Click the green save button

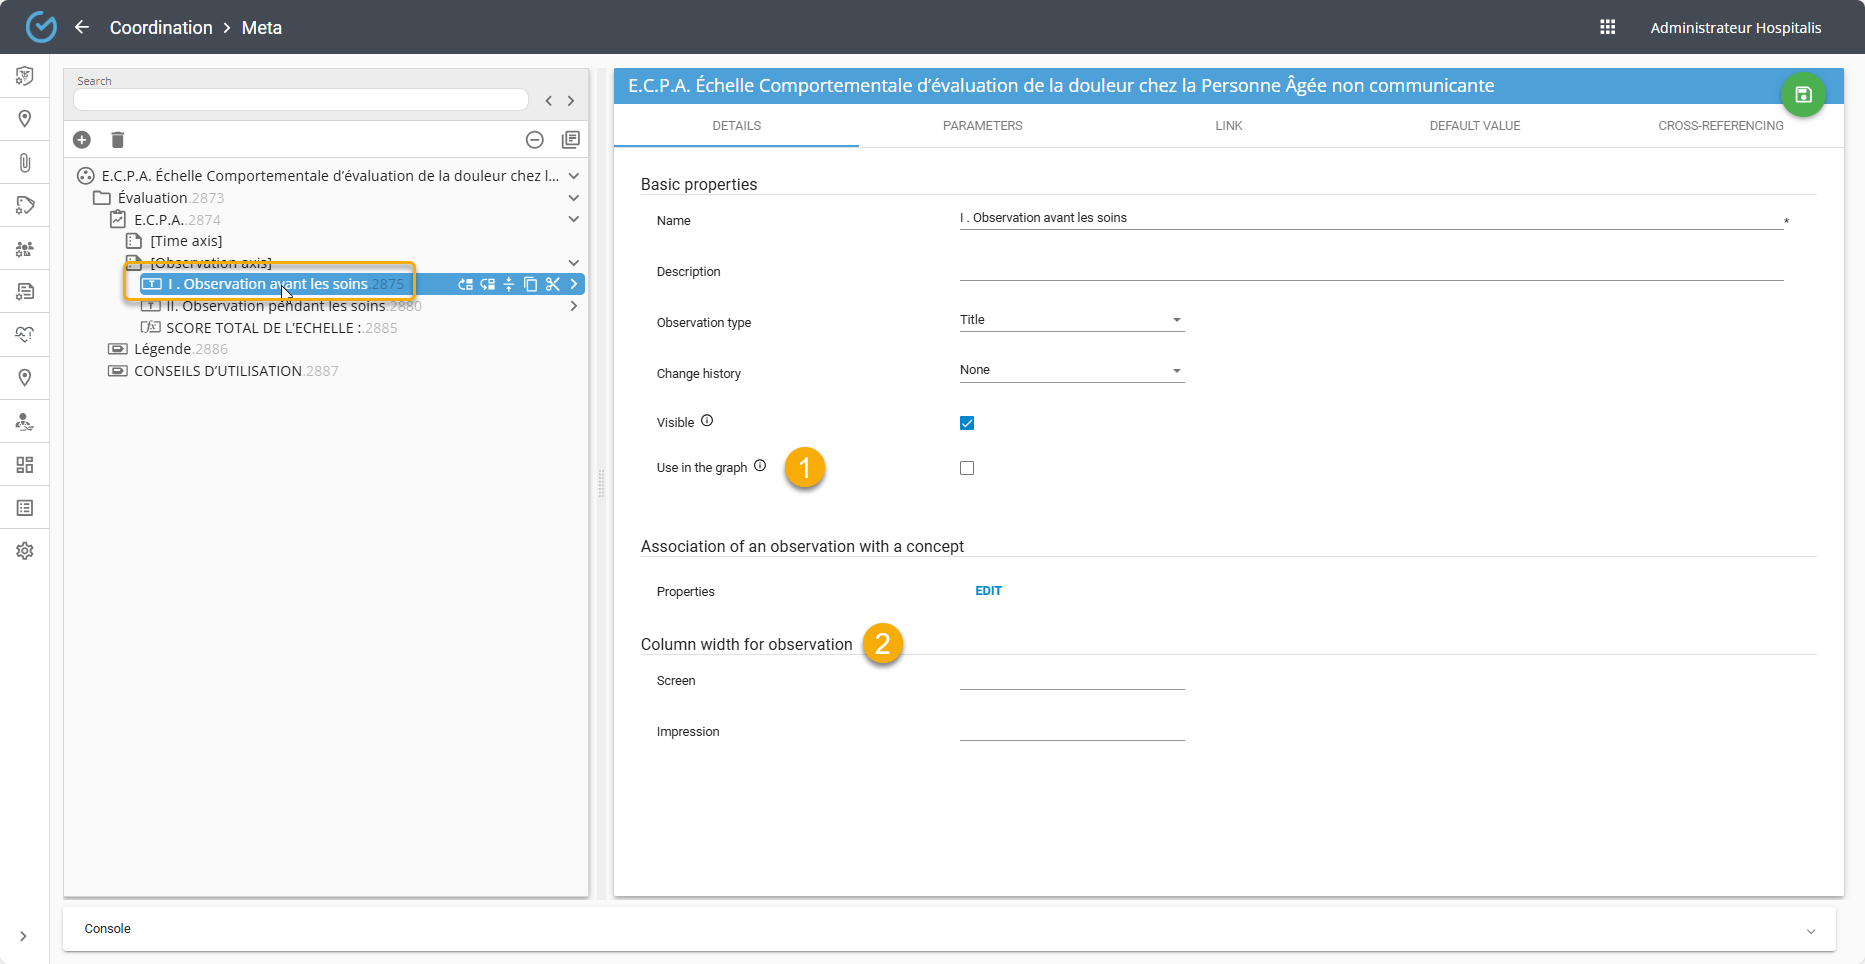tap(1803, 95)
